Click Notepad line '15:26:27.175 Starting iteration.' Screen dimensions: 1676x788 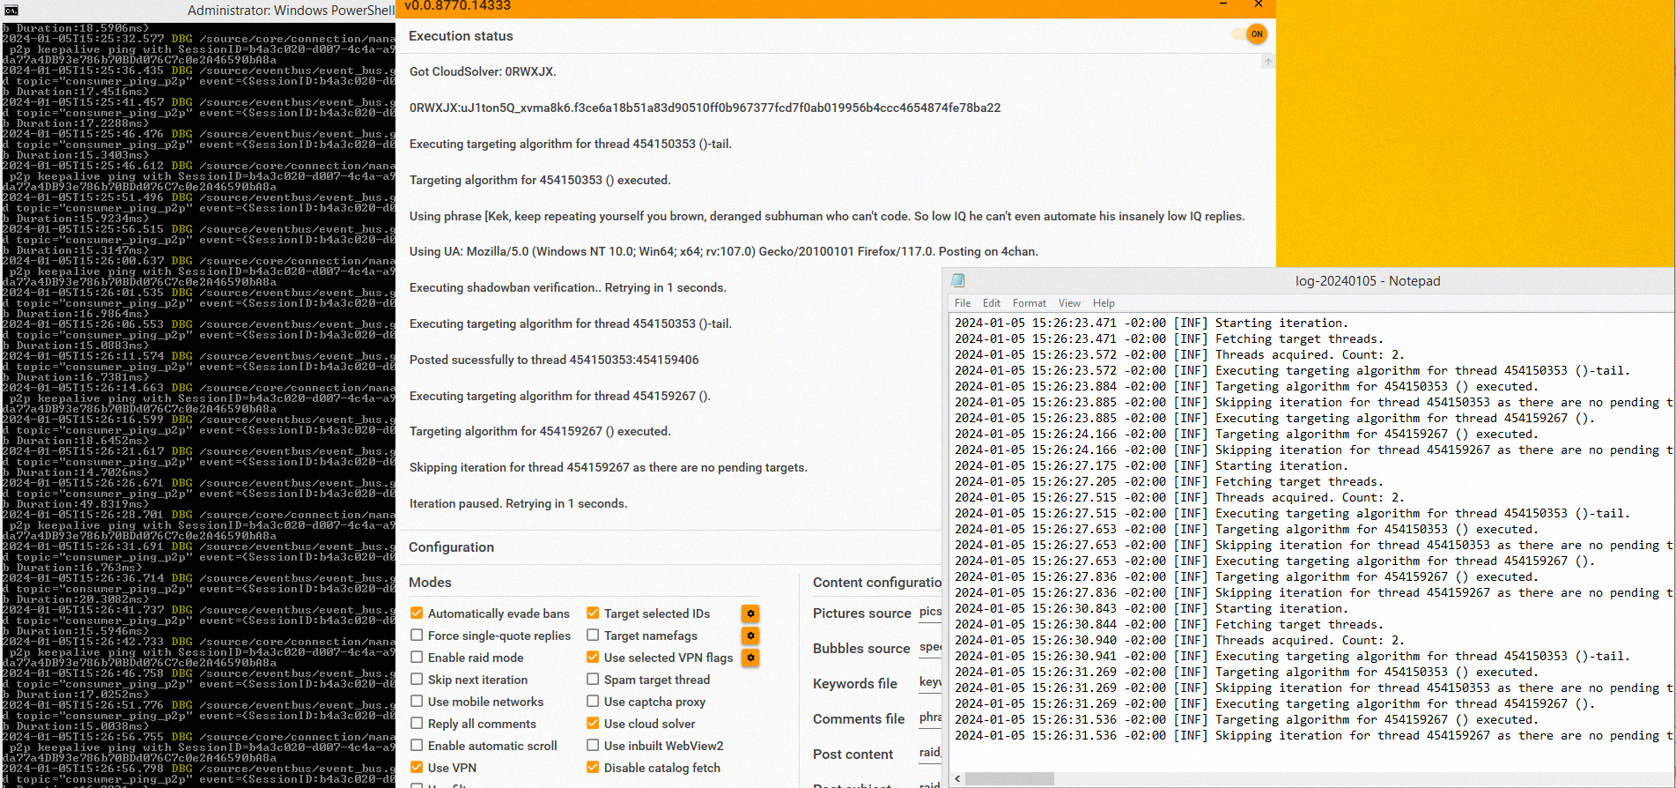[x=1151, y=466]
